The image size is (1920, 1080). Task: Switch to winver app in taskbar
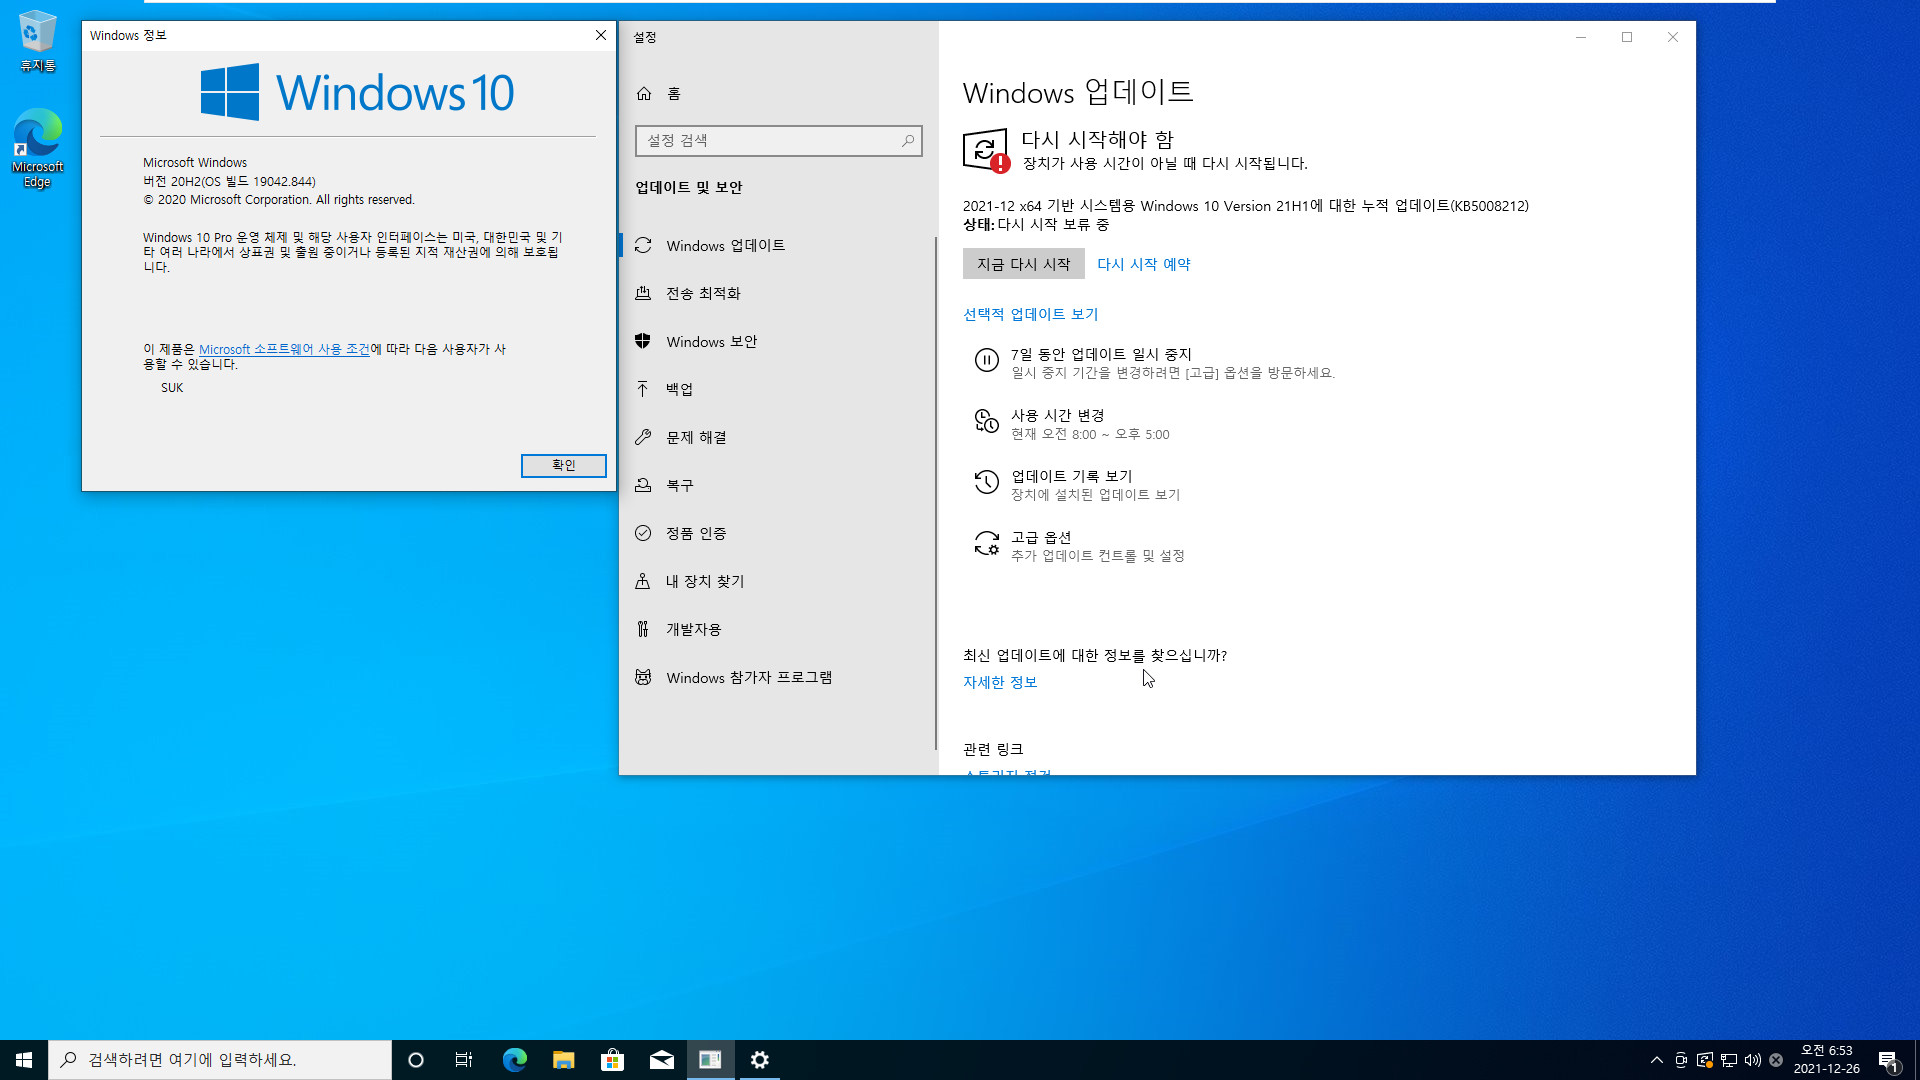710,1060
